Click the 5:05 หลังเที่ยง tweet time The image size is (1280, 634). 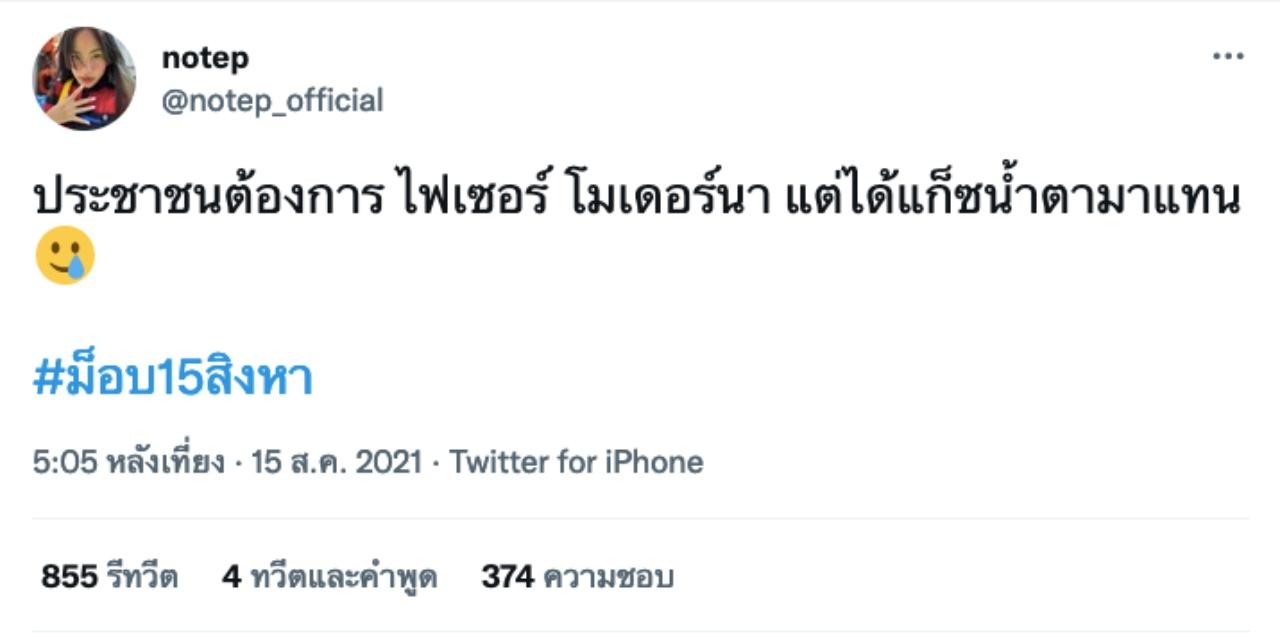click(x=127, y=462)
